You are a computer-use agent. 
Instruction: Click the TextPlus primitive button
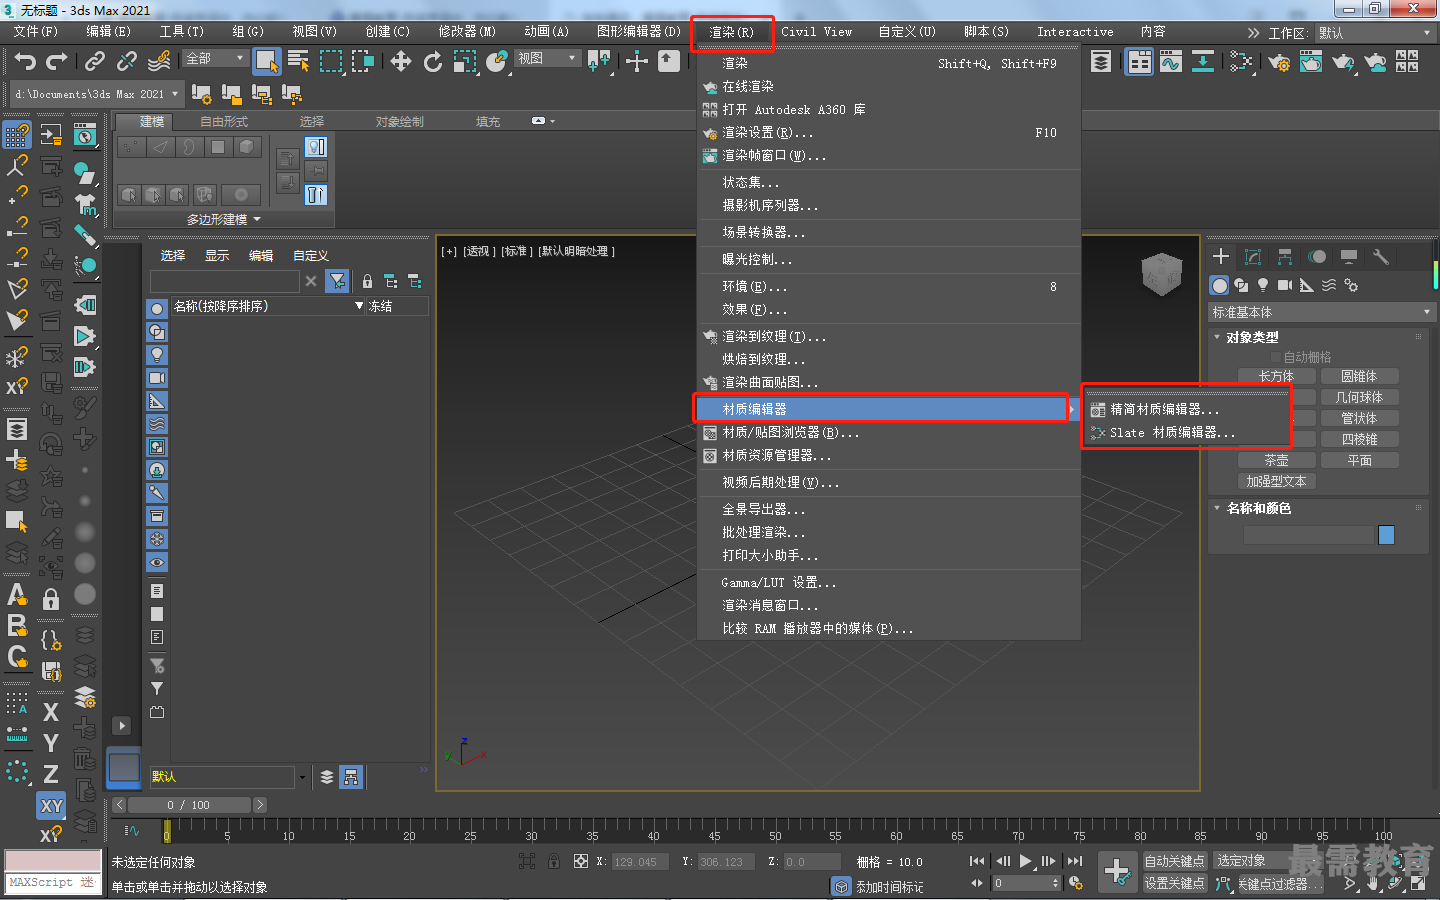tap(1276, 482)
